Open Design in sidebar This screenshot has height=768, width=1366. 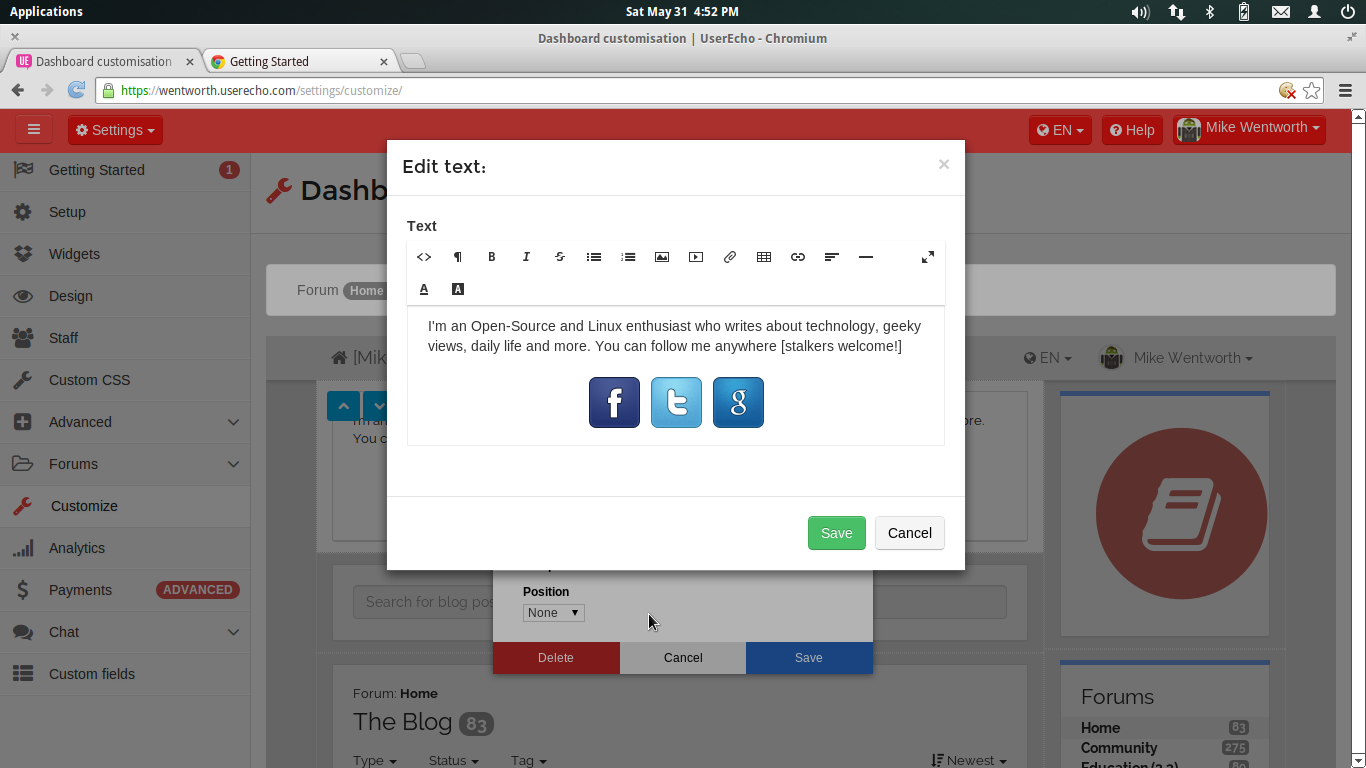125,296
